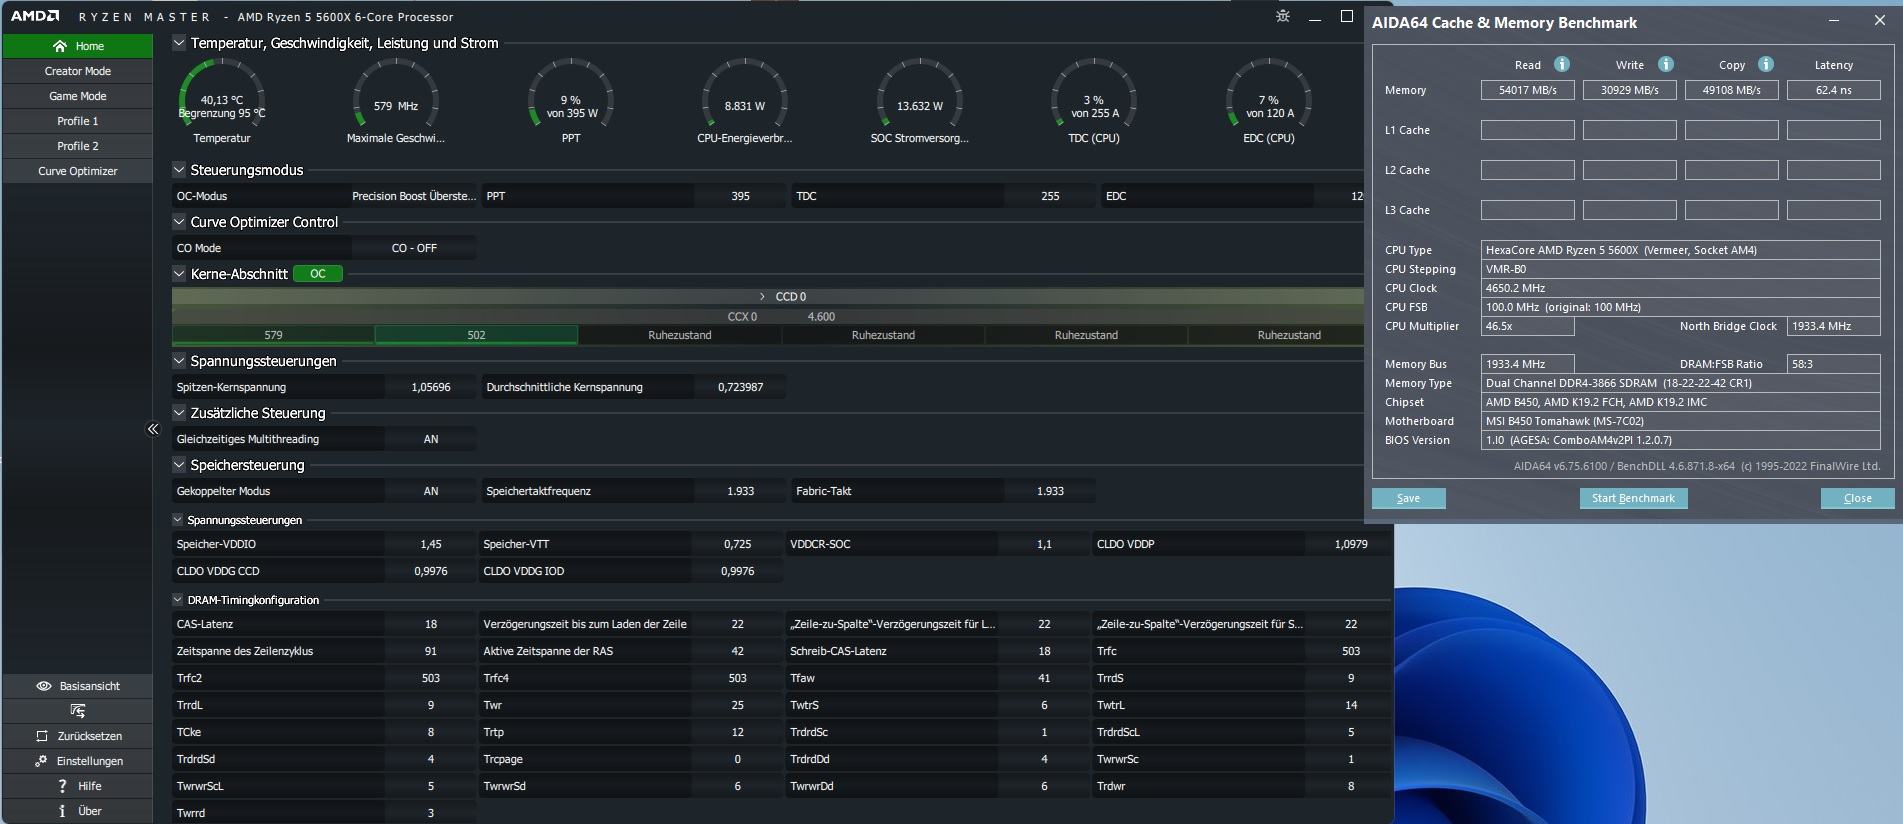
Task: Click Copy info icon in AIDA64
Action: (1766, 64)
